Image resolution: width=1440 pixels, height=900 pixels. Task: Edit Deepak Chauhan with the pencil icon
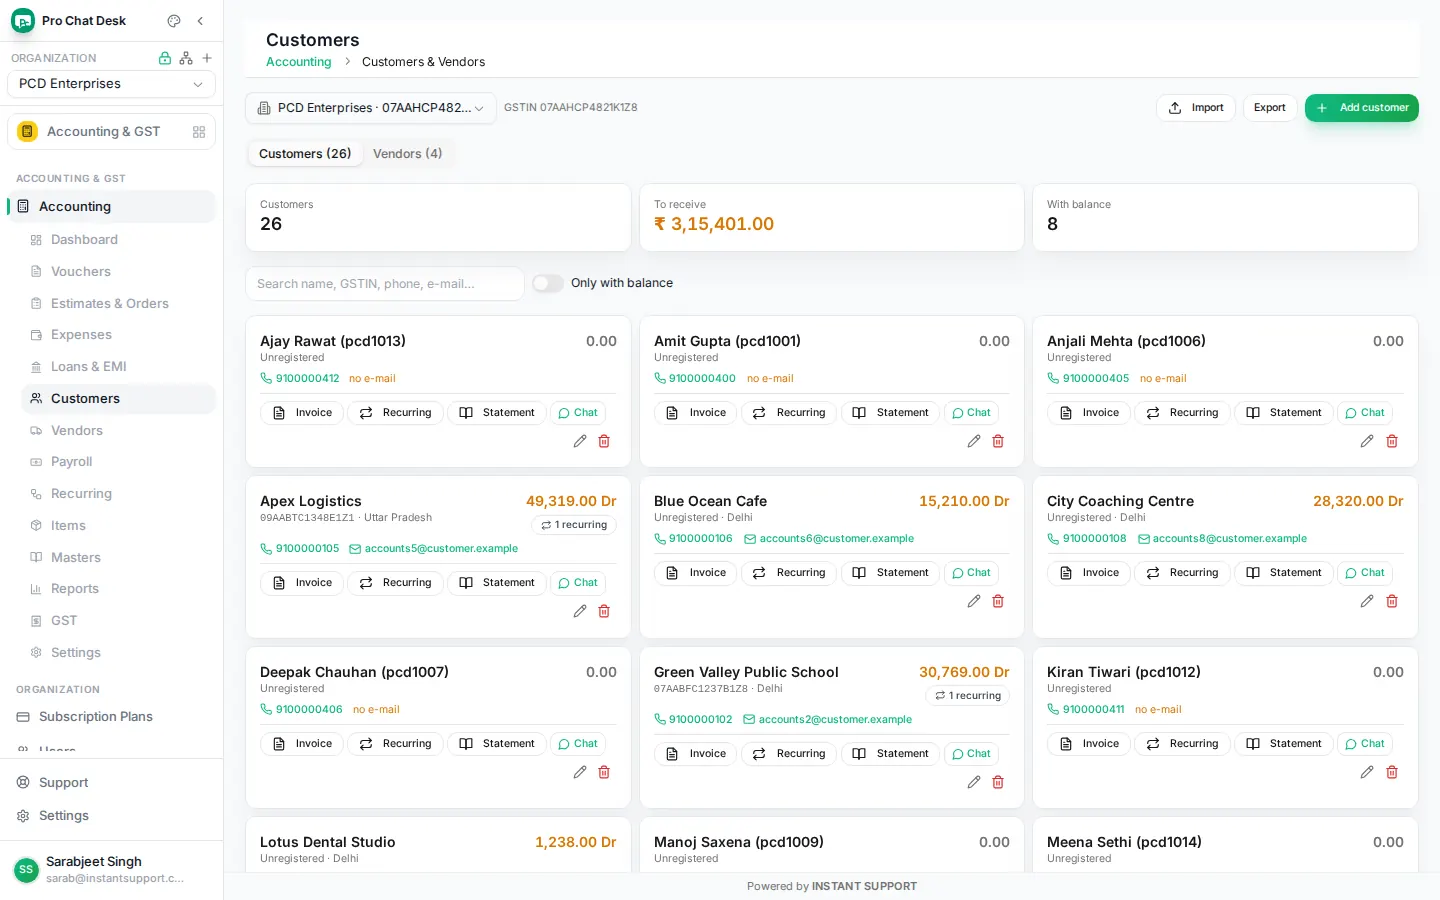(x=580, y=772)
